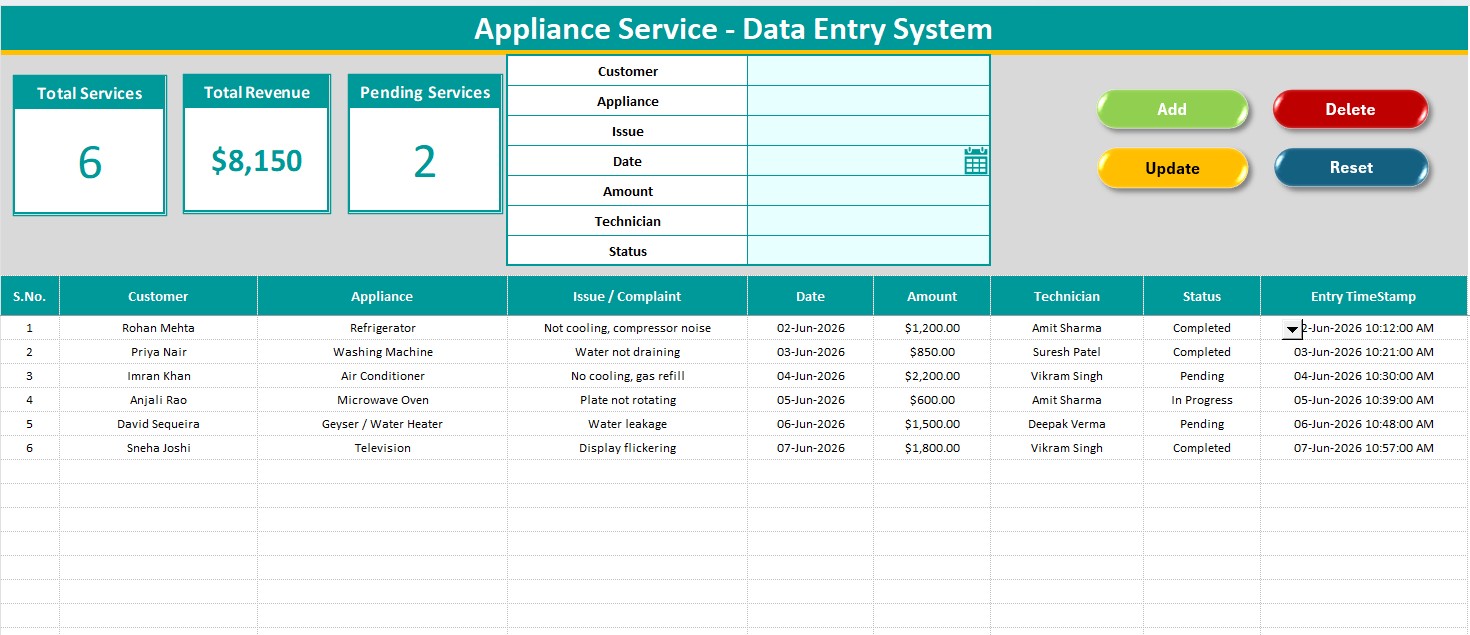Click the S.No. column header
This screenshot has height=635, width=1470.
[x=29, y=296]
